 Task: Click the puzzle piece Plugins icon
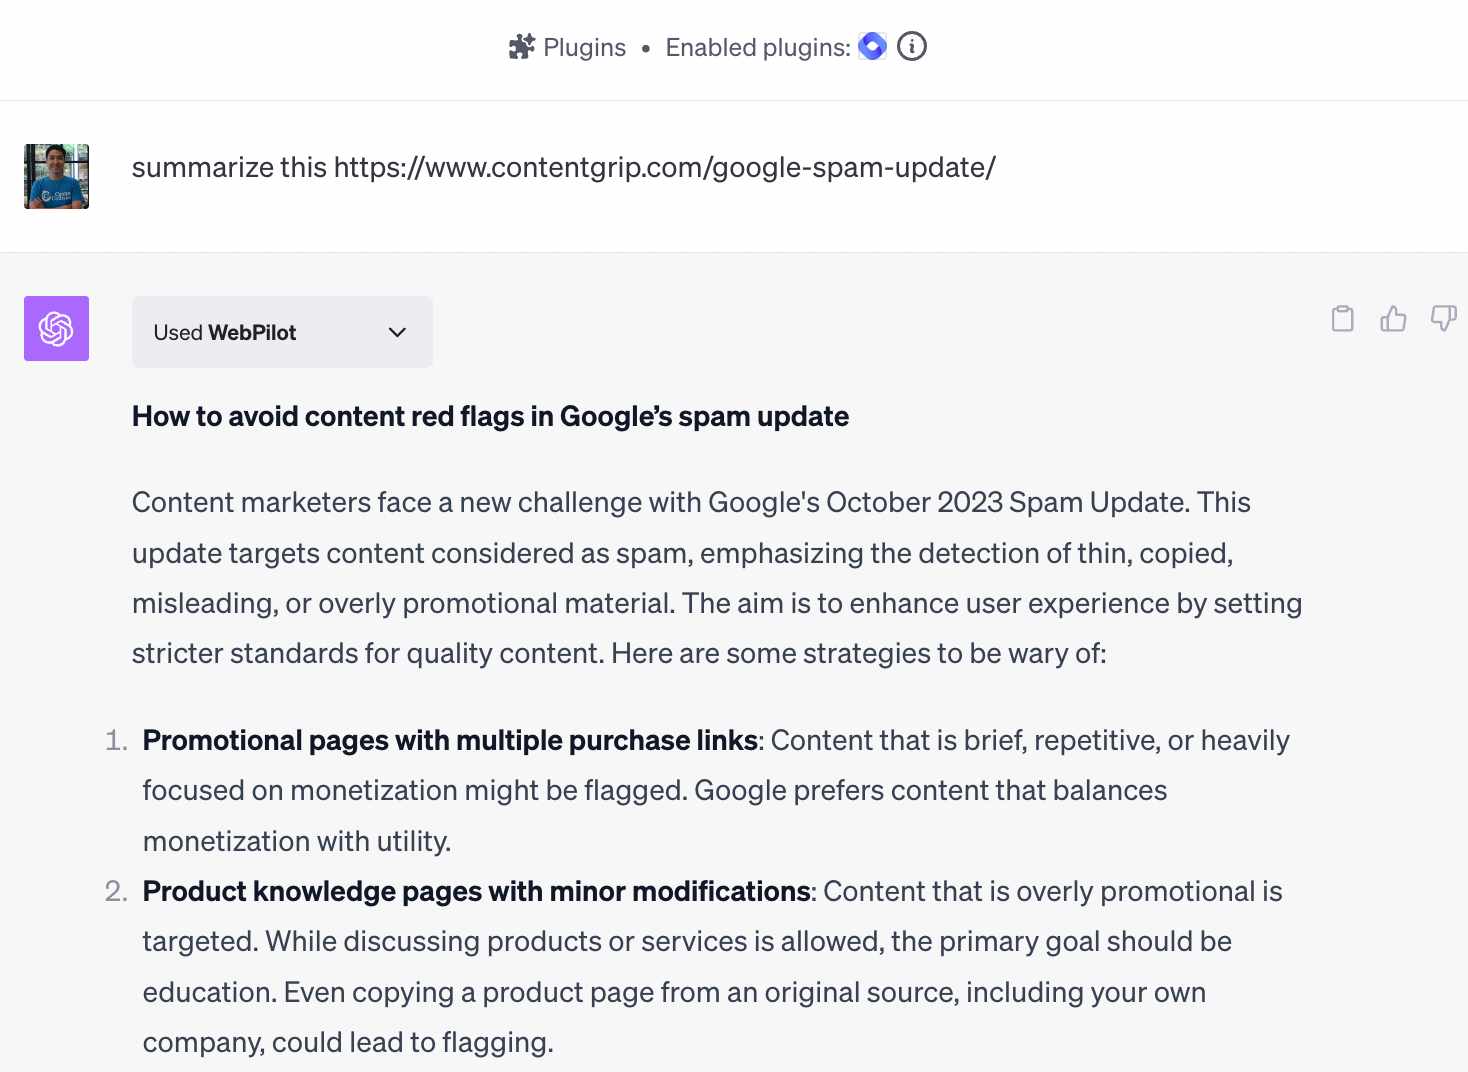click(522, 46)
